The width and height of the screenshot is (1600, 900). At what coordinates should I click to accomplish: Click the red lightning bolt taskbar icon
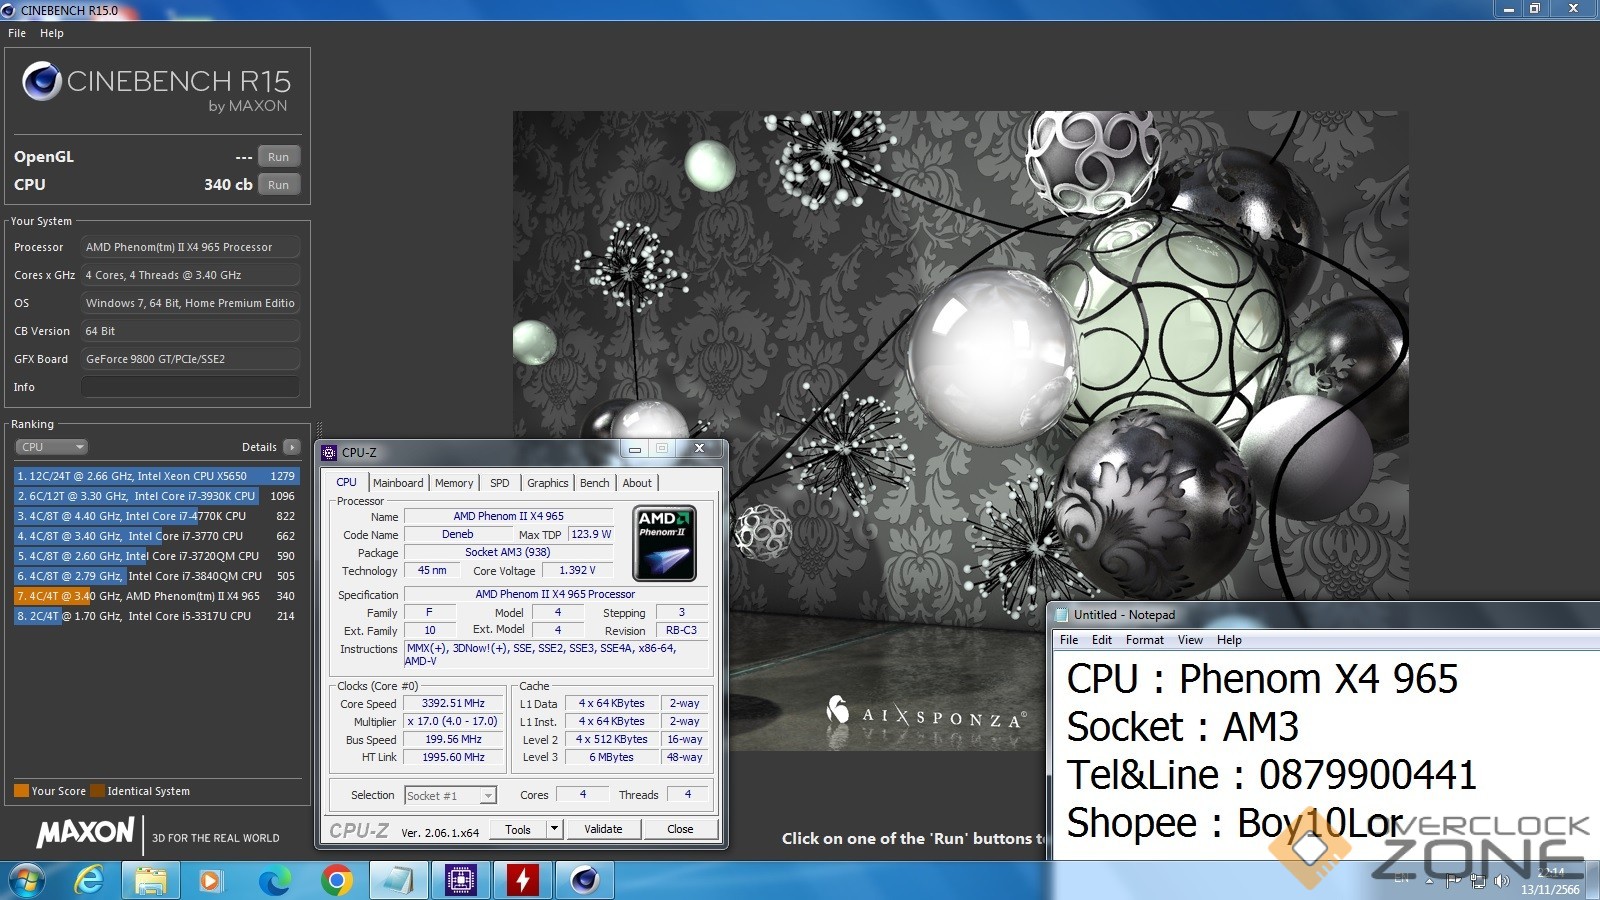(x=523, y=880)
